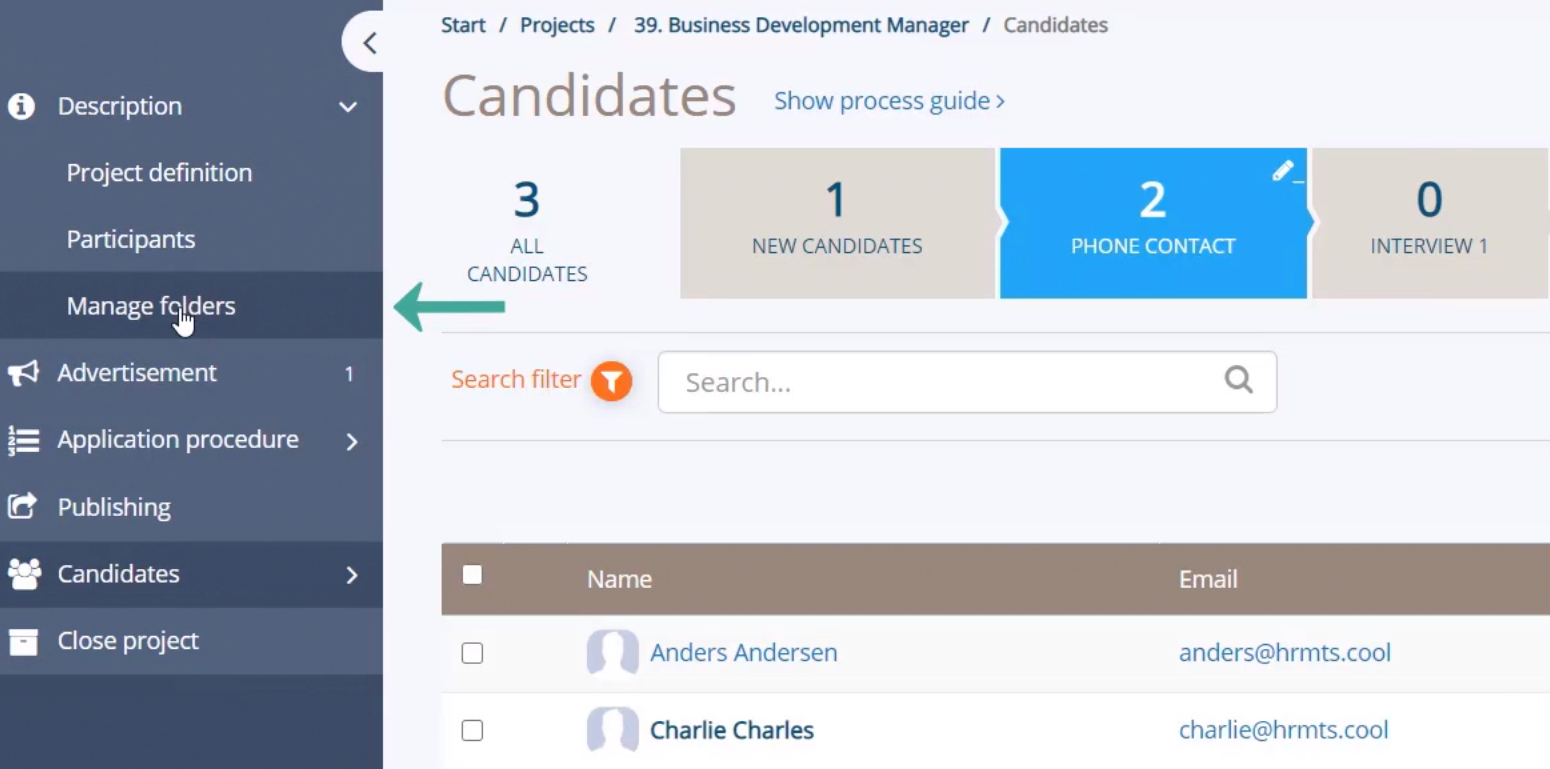Image resolution: width=1550 pixels, height=769 pixels.
Task: Check the box next to Anders Andersen
Action: click(472, 653)
